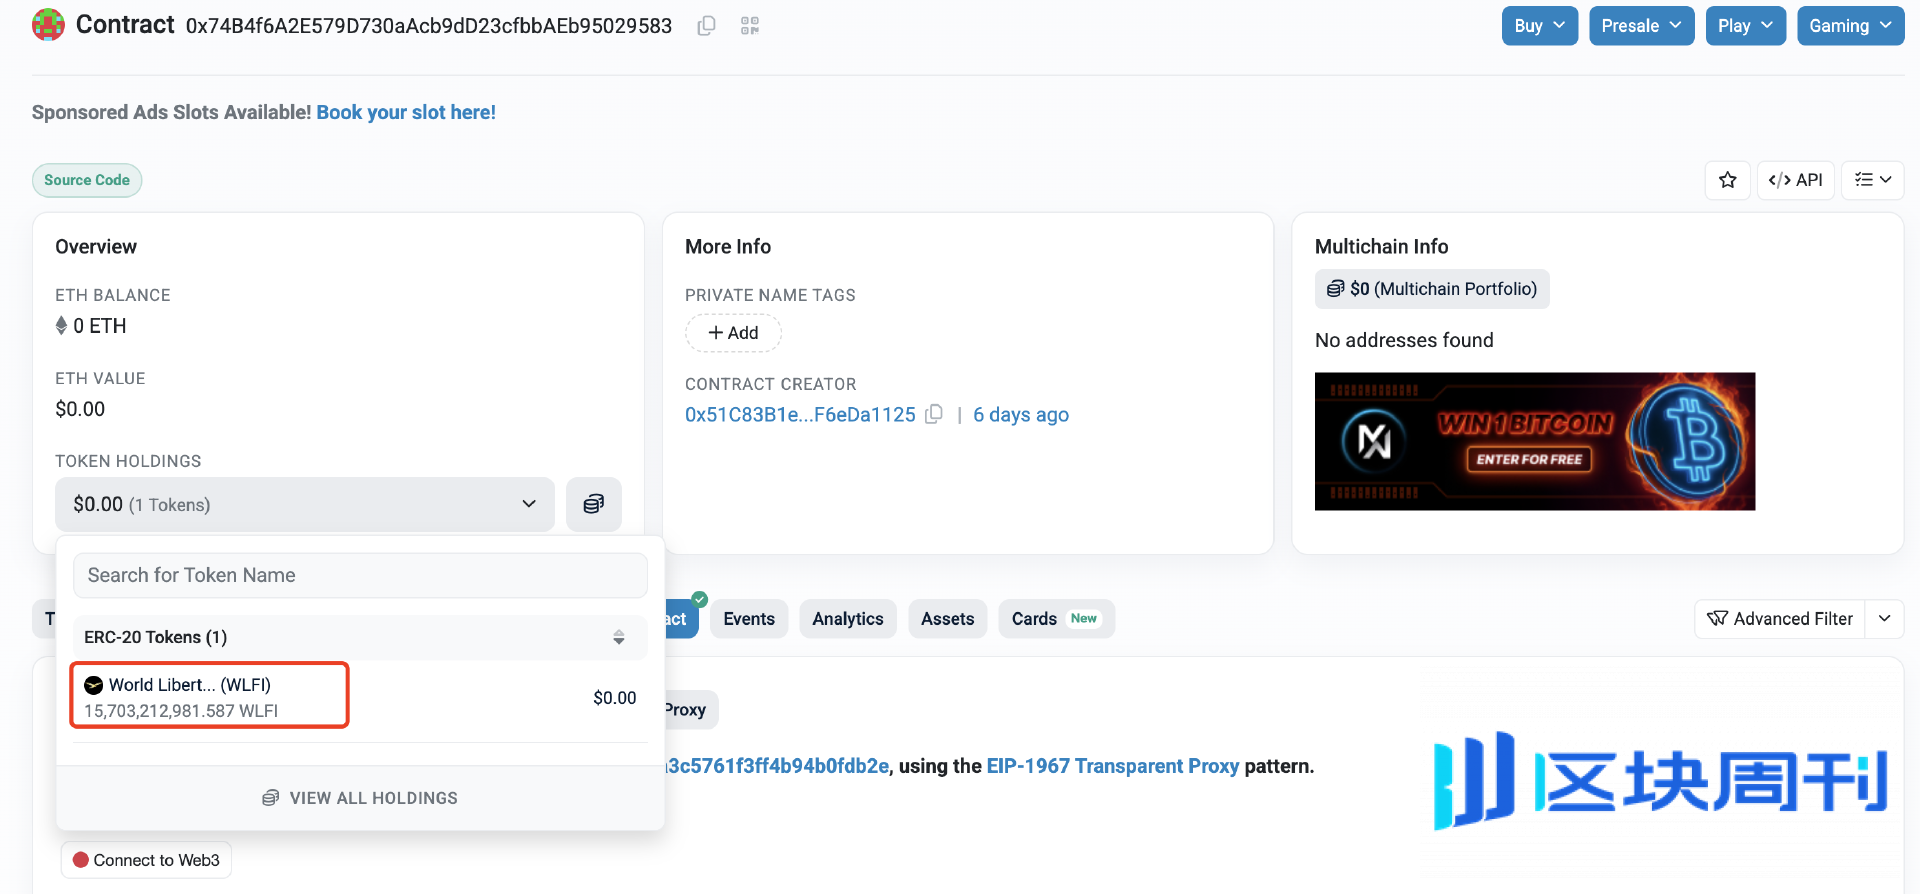Click VIEW ALL HOLDINGS
The height and width of the screenshot is (894, 1920).
(360, 798)
